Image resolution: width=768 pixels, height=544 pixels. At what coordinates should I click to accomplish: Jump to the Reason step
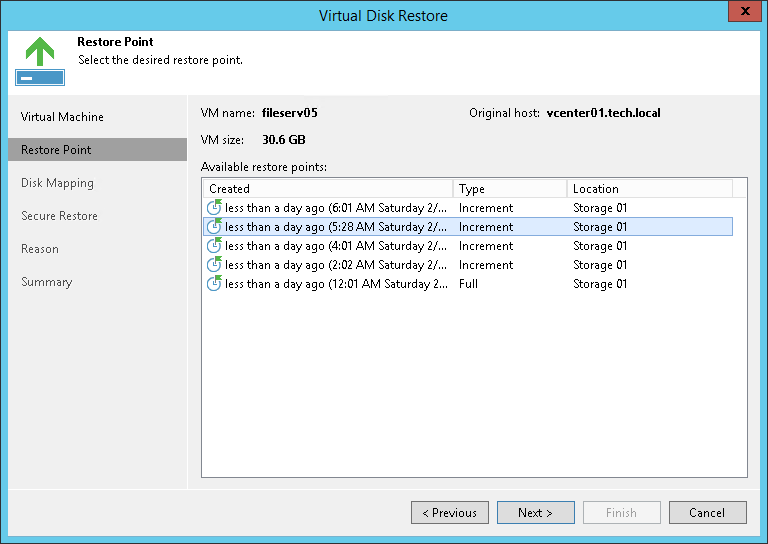(x=40, y=249)
